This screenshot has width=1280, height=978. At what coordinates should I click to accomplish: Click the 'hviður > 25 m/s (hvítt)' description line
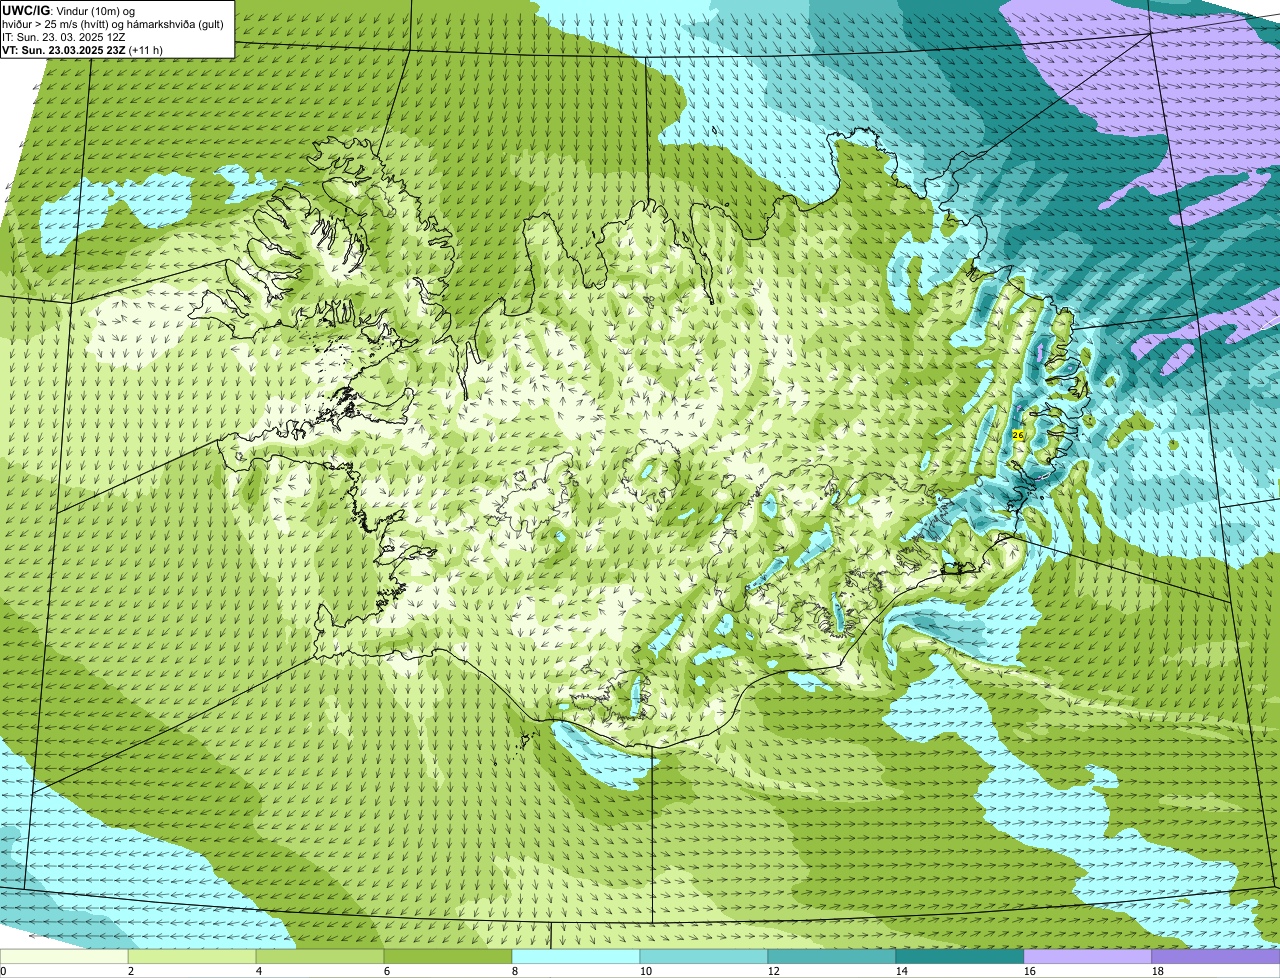[113, 23]
